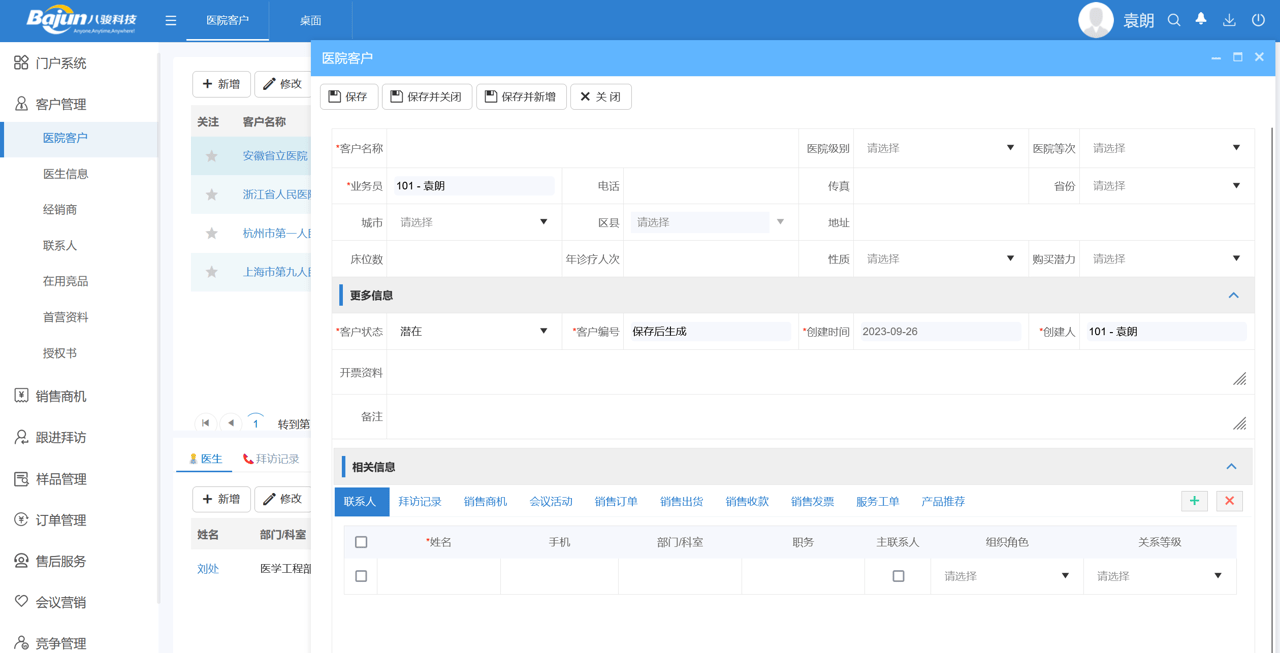This screenshot has height=653, width=1280.
Task: Open the 医院级别 dropdown
Action: [938, 147]
